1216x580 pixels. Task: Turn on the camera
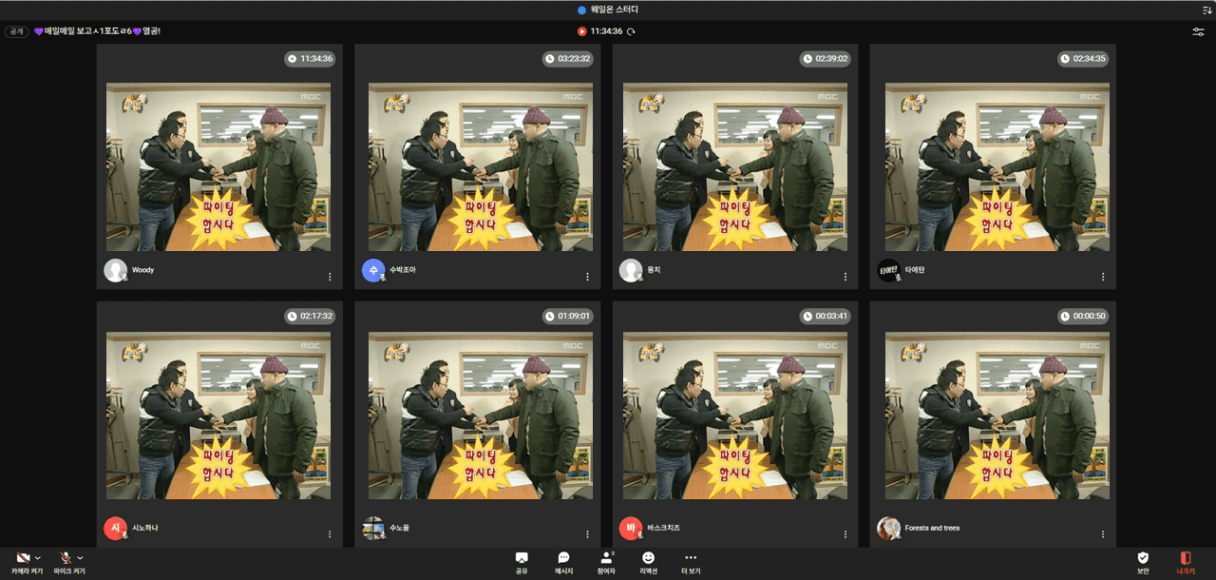pos(22,558)
